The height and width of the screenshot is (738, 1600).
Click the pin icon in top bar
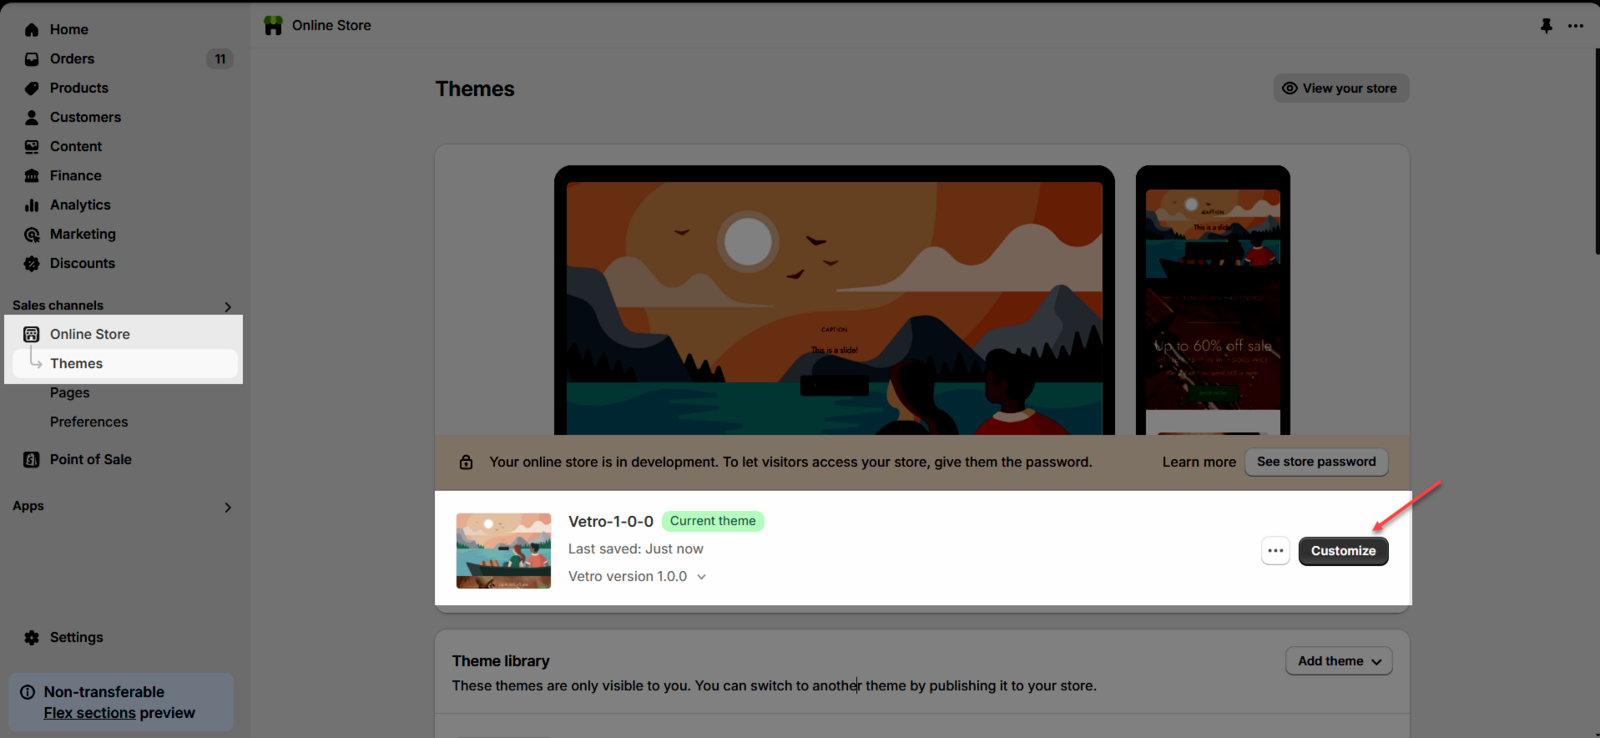click(x=1546, y=26)
